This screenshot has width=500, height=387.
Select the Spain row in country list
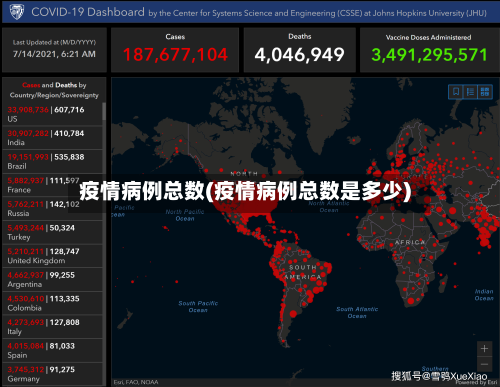[x=52, y=351]
